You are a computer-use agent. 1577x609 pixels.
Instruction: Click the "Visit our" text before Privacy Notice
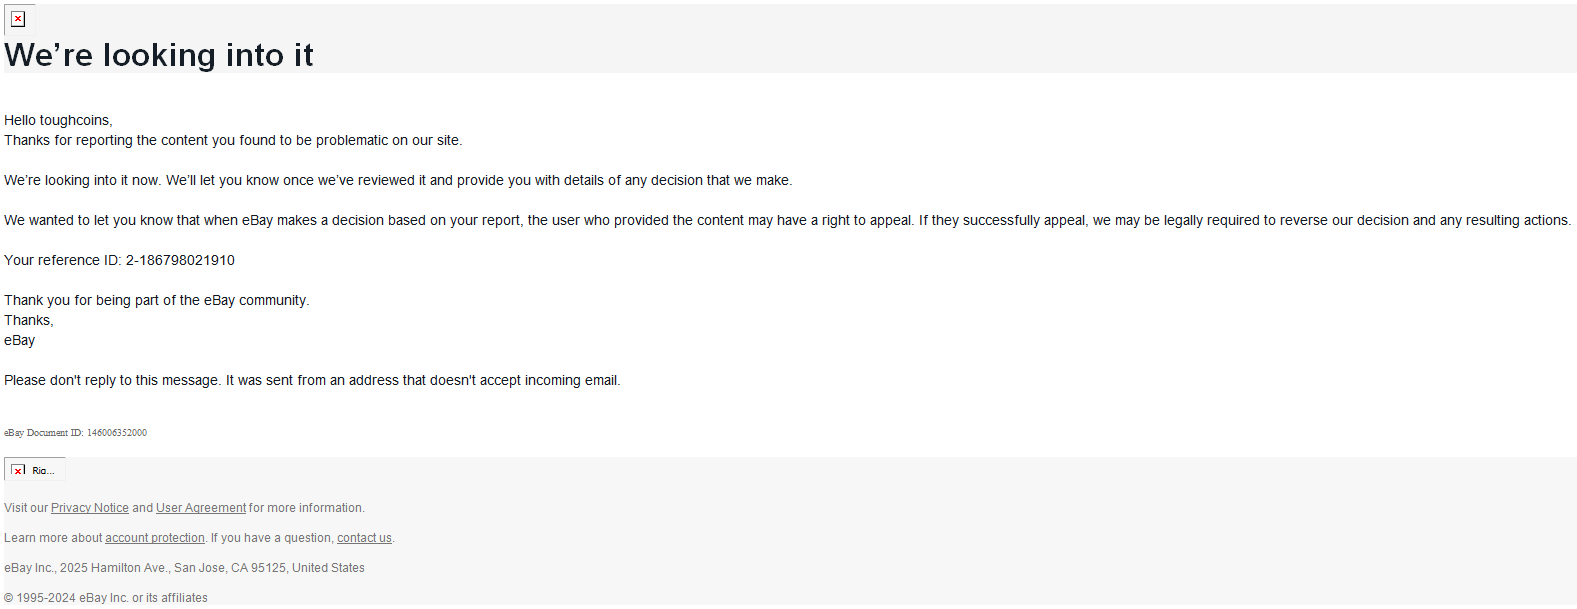[x=26, y=508]
